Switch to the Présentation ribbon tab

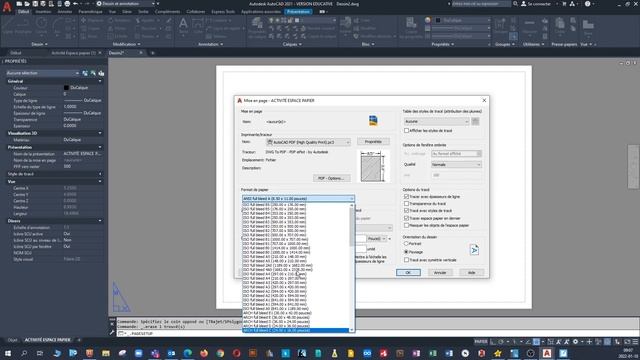tap(298, 12)
